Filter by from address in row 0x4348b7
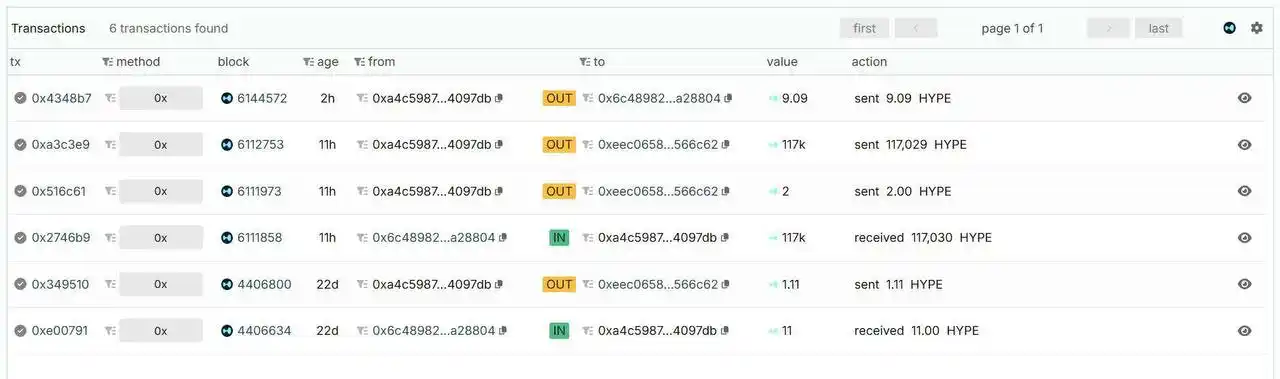This screenshot has height=379, width=1280. (x=362, y=98)
